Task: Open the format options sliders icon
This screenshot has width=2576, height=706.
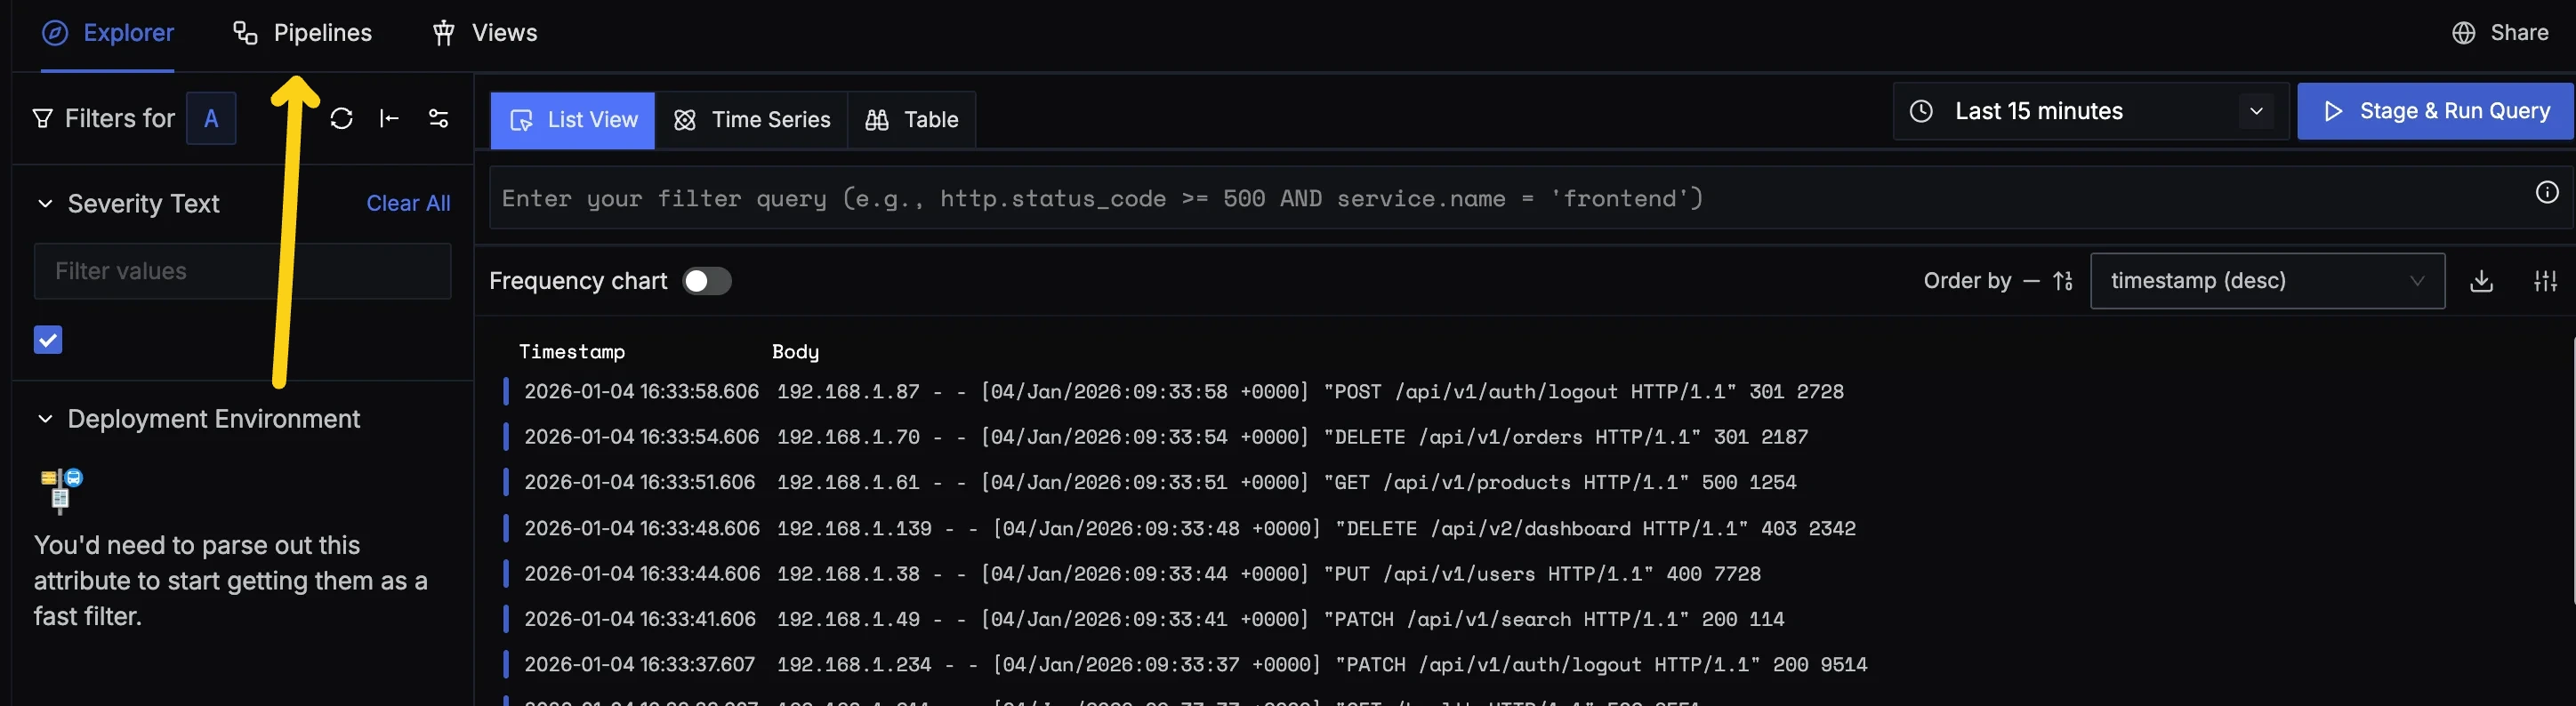Action: point(2544,281)
